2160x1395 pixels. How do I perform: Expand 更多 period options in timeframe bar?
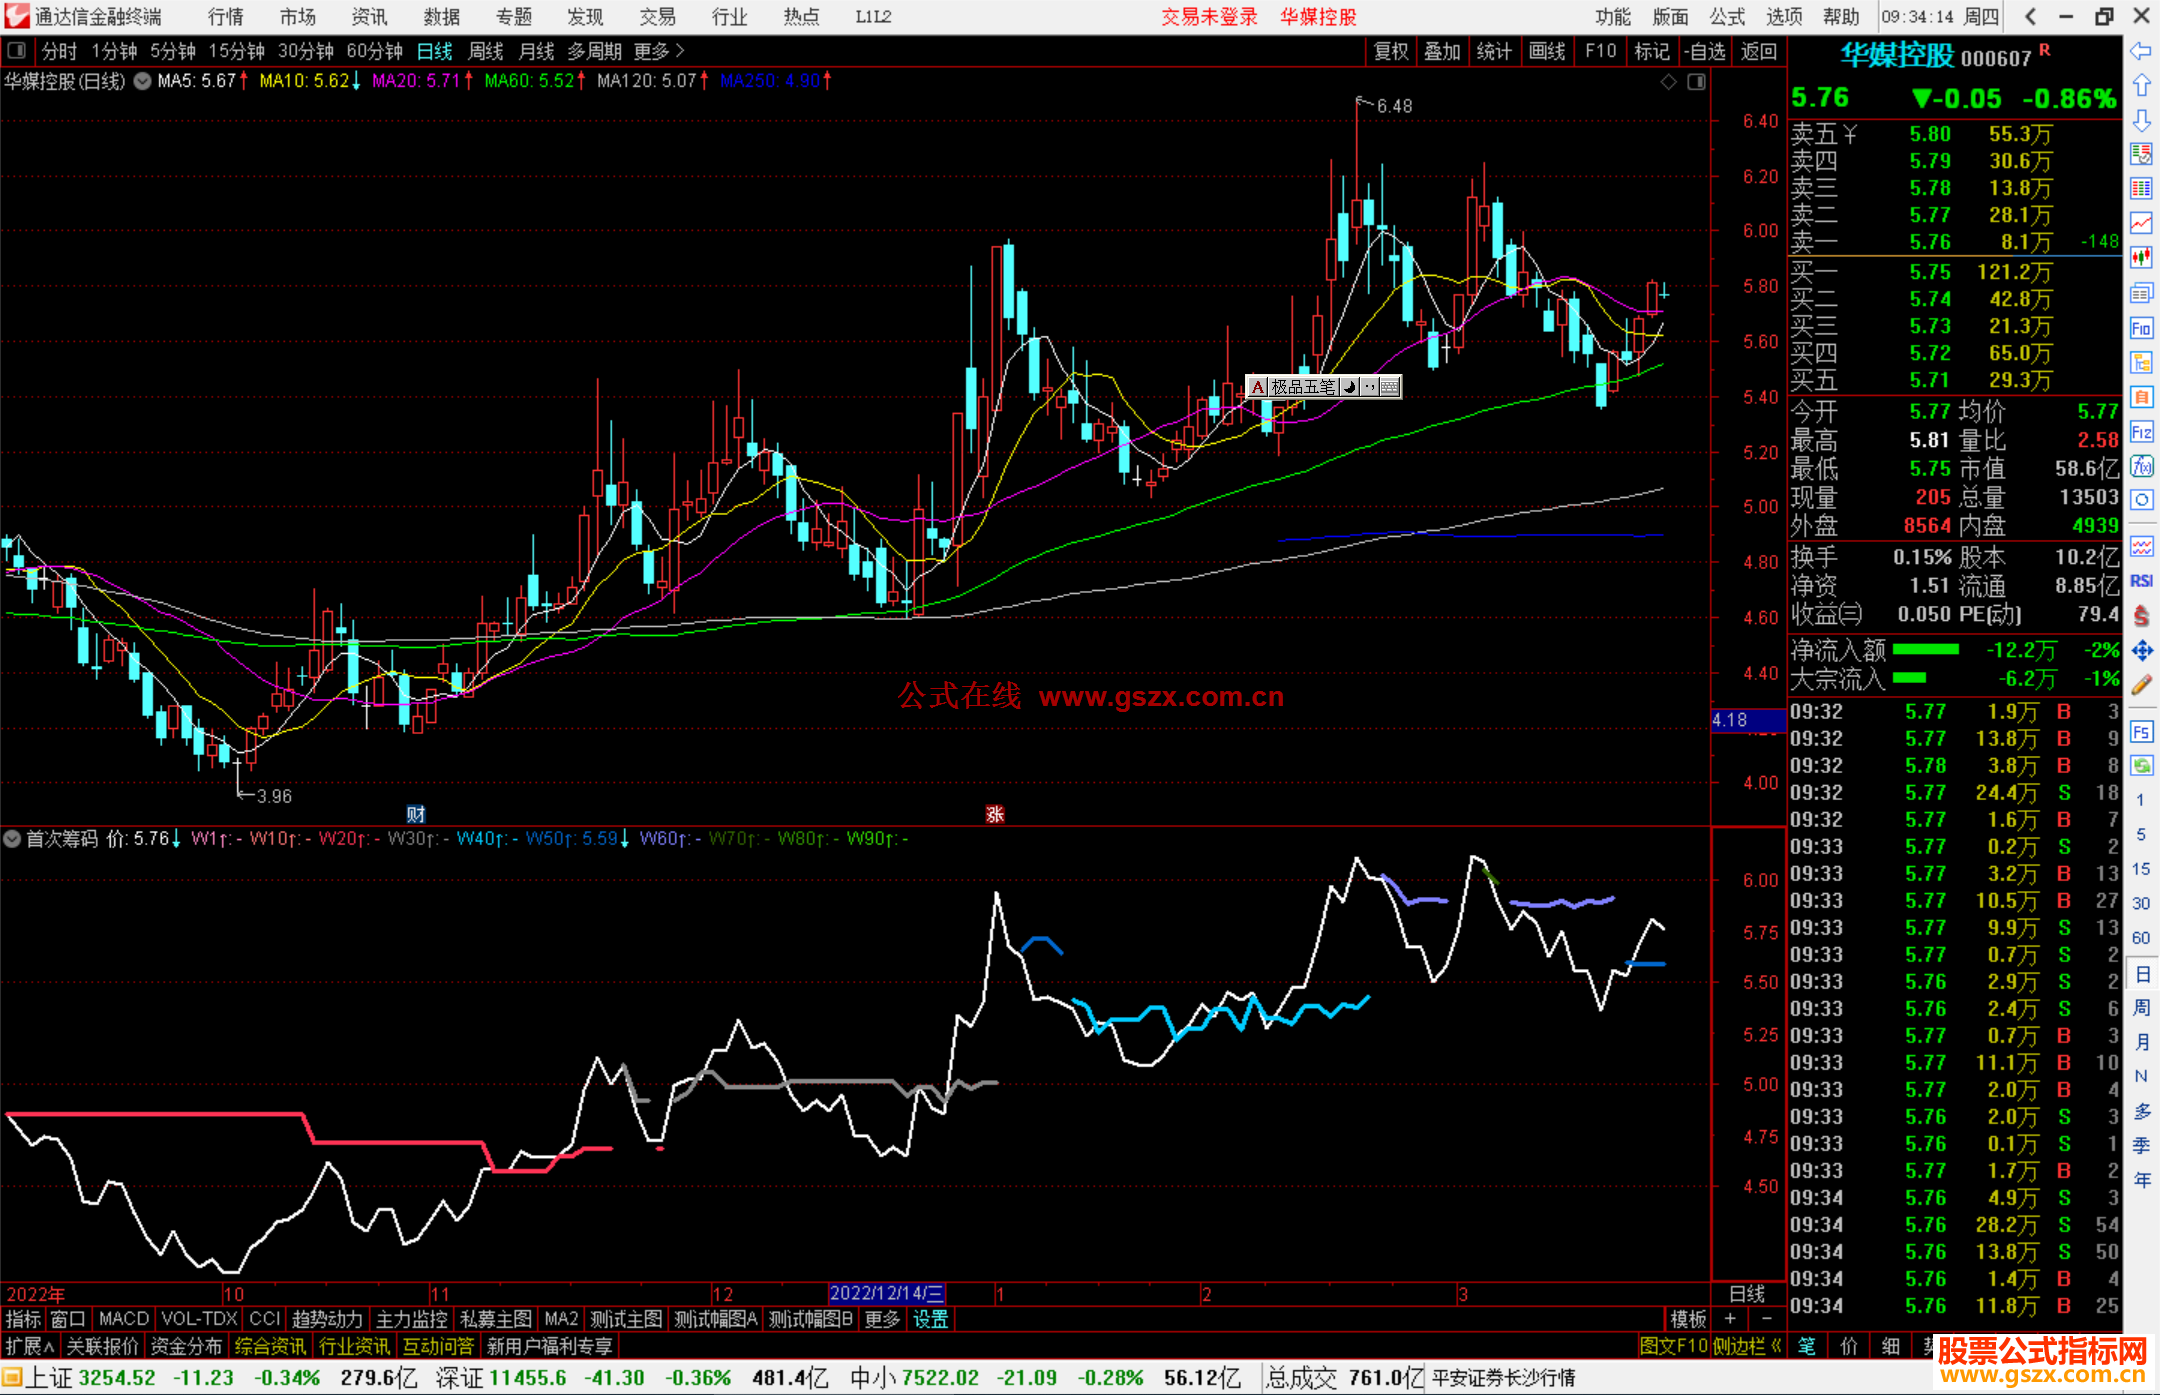658,51
